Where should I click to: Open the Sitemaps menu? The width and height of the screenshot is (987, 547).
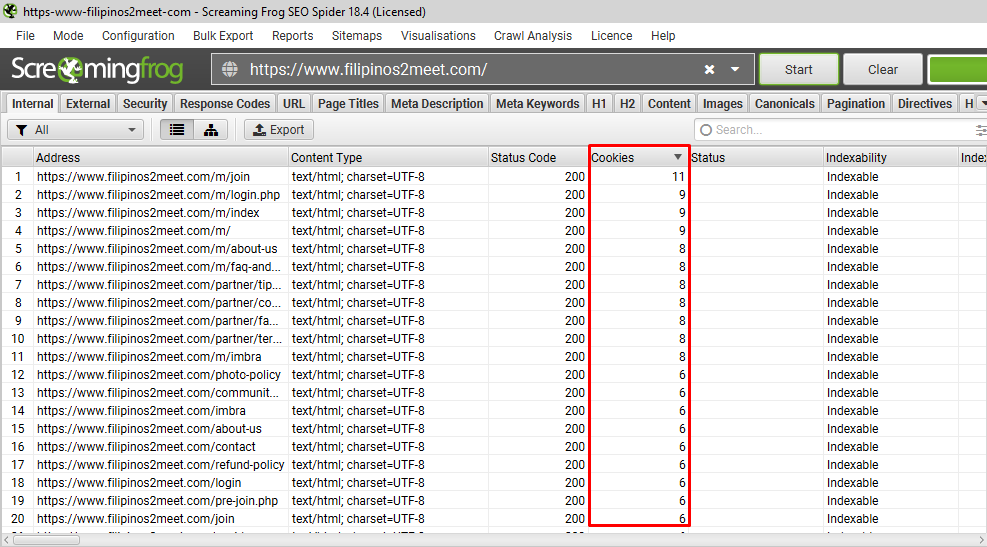(357, 36)
